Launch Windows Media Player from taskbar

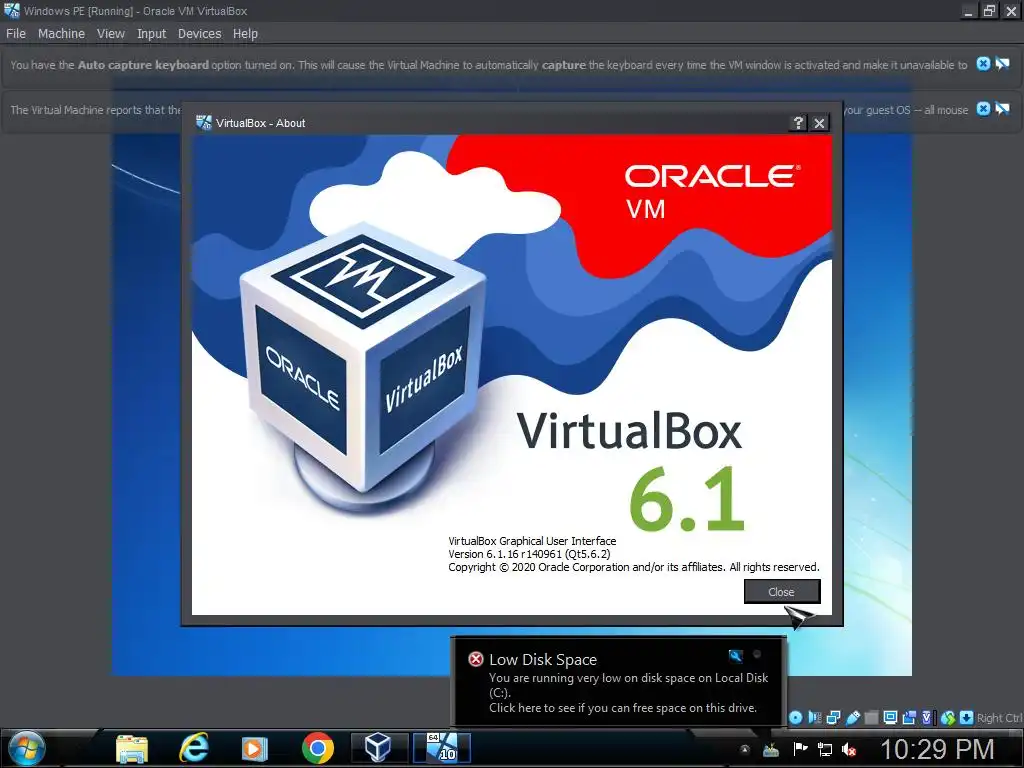click(254, 749)
